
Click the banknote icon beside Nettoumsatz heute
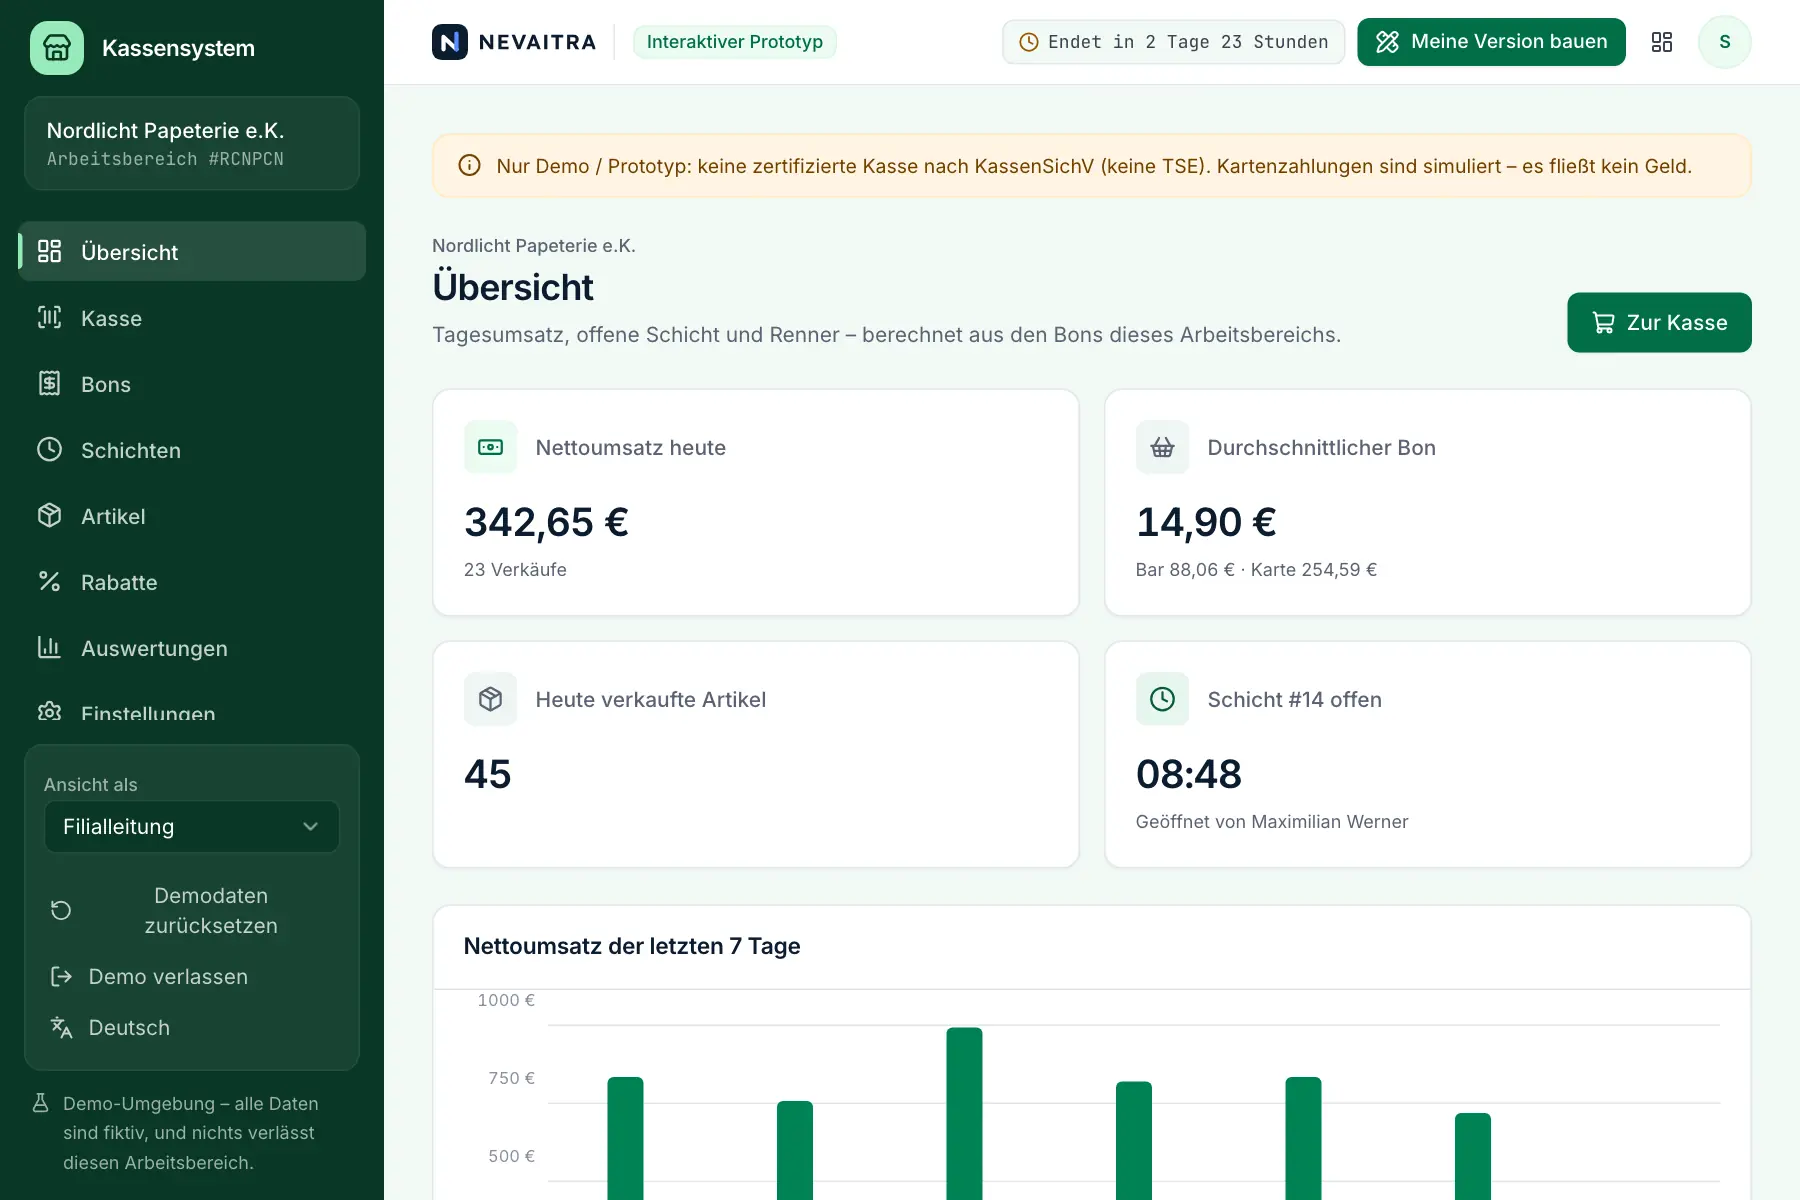491,447
